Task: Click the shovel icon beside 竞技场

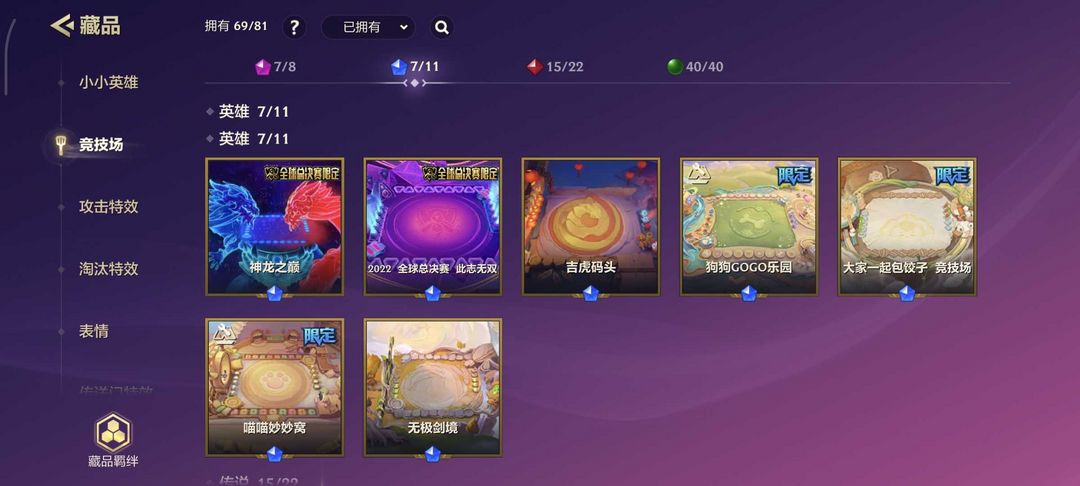Action: coord(61,145)
